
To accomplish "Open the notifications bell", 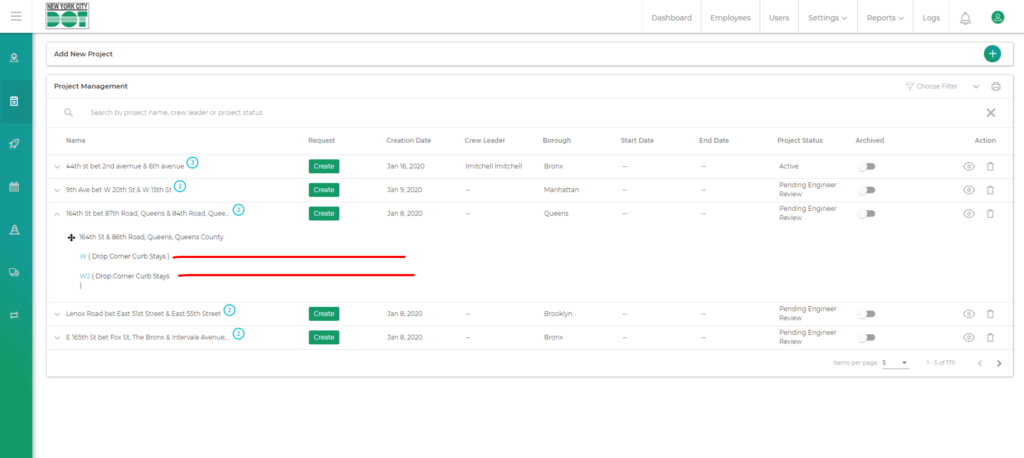I will pyautogui.click(x=965, y=18).
